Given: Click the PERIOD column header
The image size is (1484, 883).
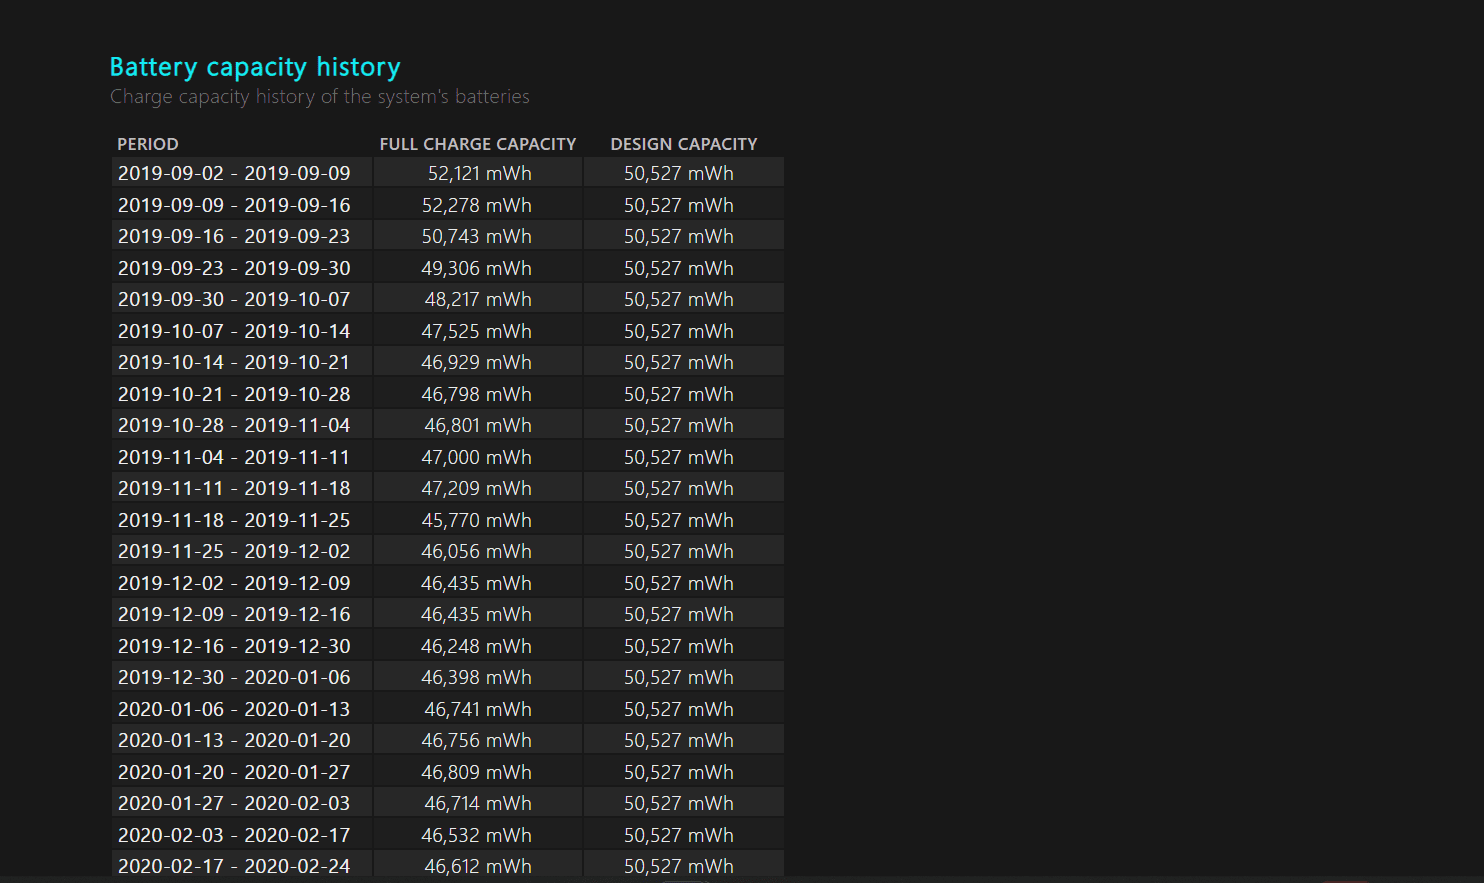Looking at the screenshot, I should [148, 144].
